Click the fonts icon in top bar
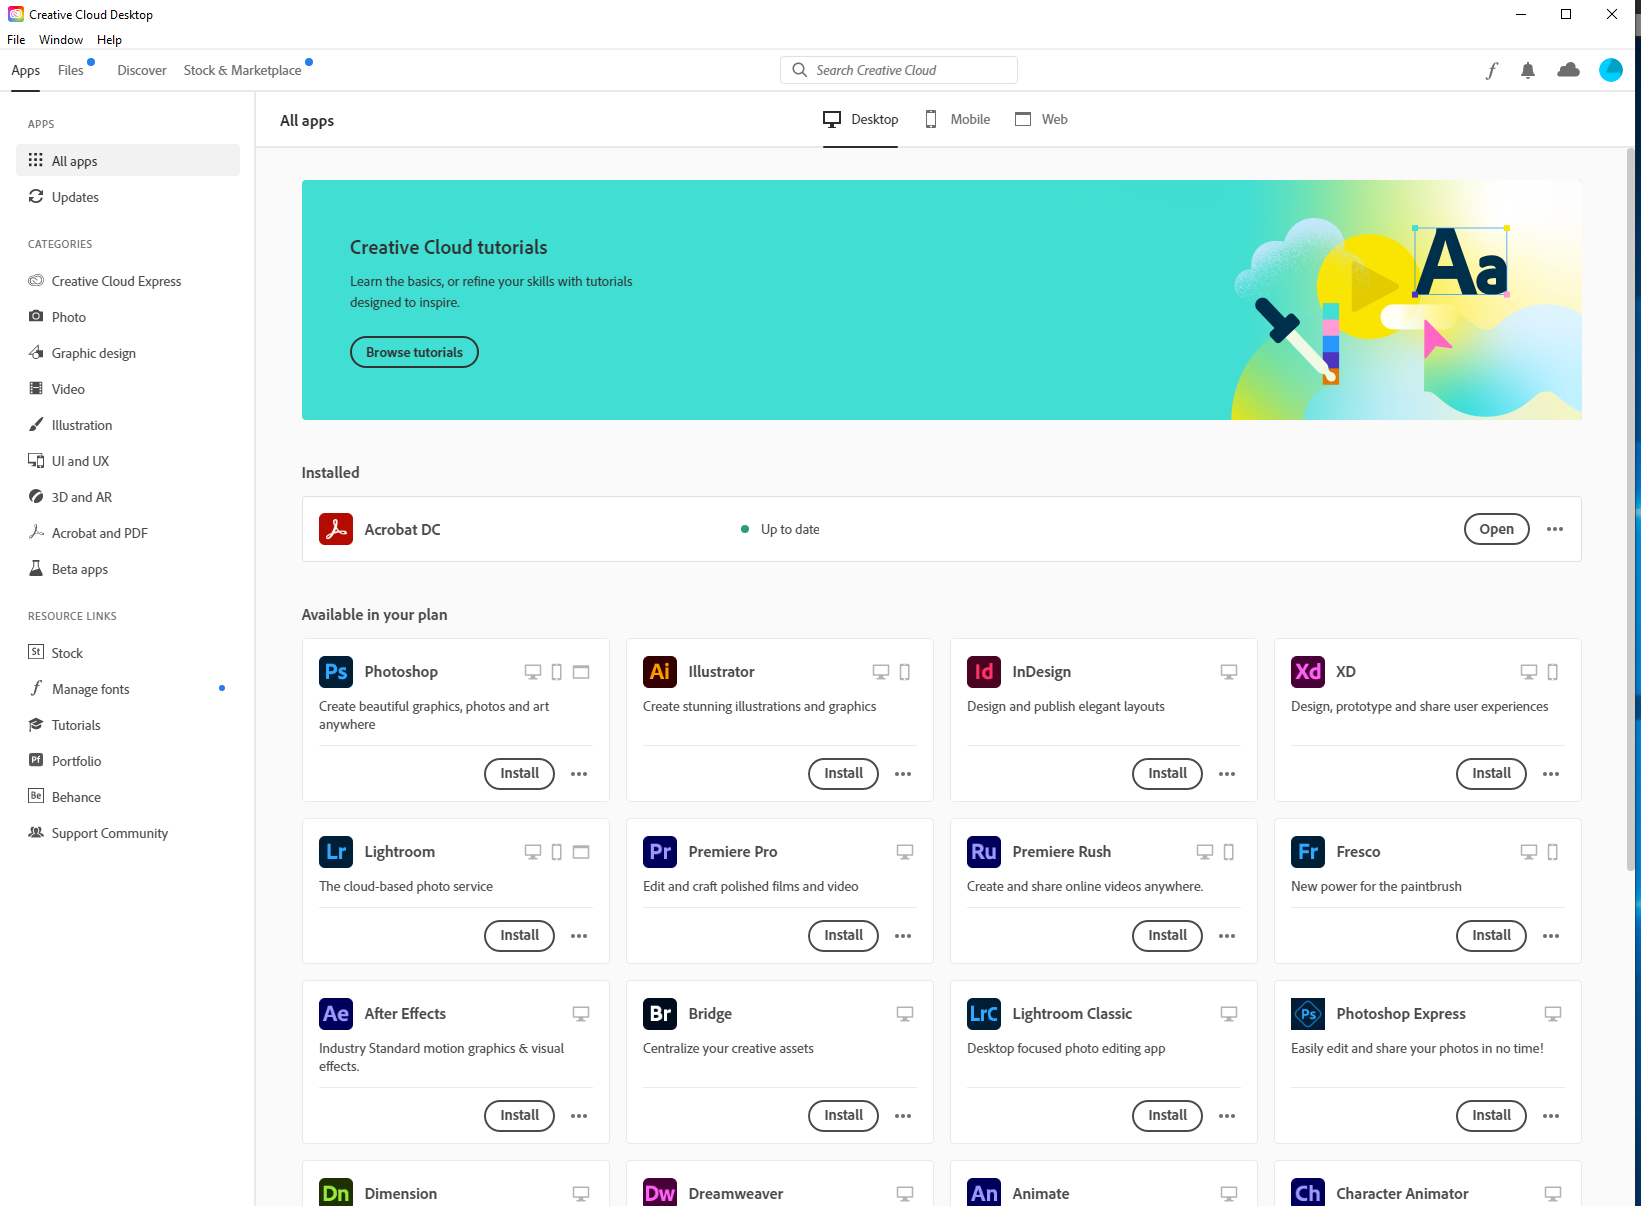The image size is (1641, 1206). [1491, 70]
